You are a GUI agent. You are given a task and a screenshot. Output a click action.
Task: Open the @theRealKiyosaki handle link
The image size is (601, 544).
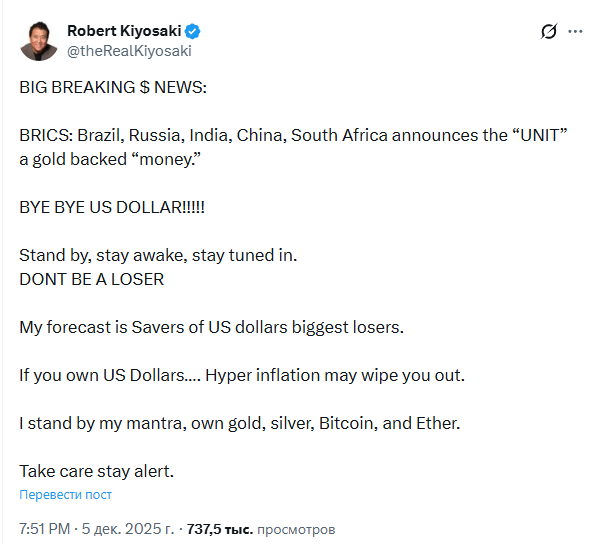tap(128, 50)
